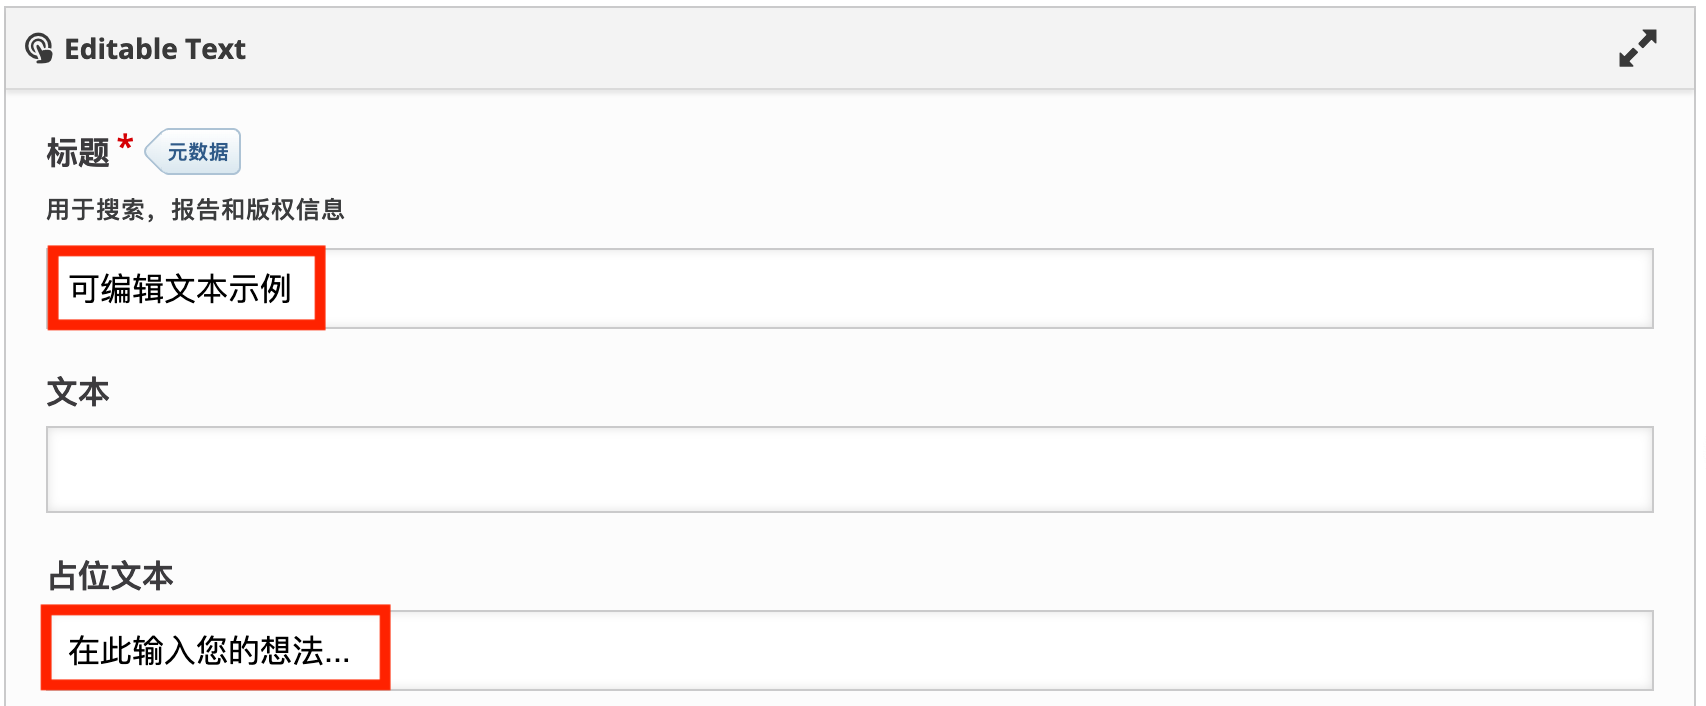Click the far right end of 占位文本 input
Image resolution: width=1706 pixels, height=706 pixels.
point(1635,651)
